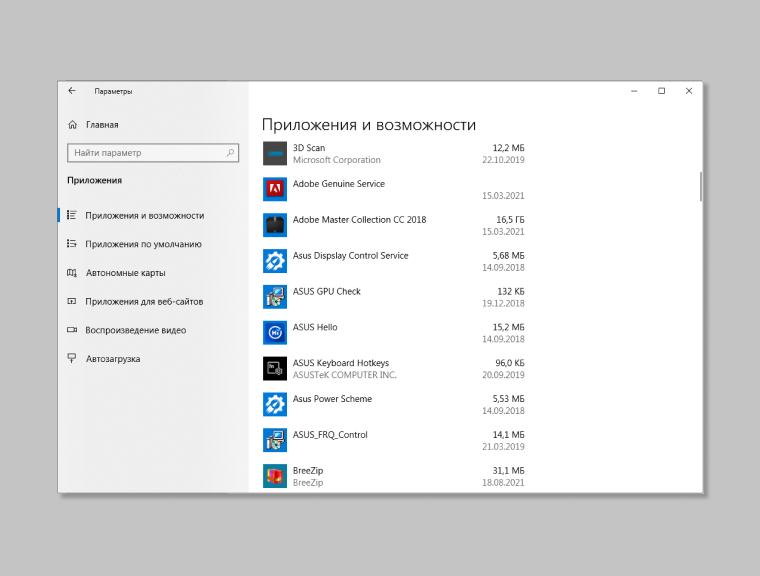Select the ASUS Hello name
760x576 pixels.
pos(315,327)
